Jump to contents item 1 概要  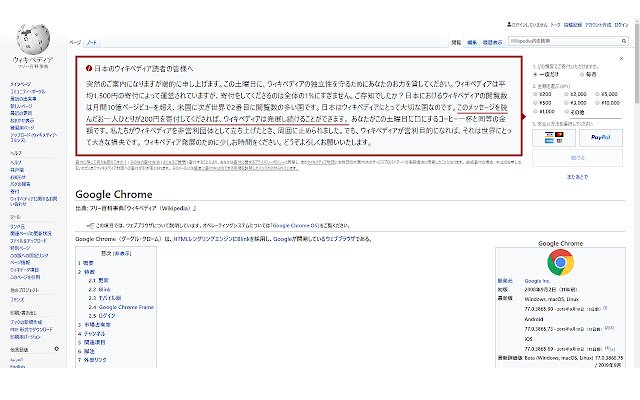click(x=86, y=263)
